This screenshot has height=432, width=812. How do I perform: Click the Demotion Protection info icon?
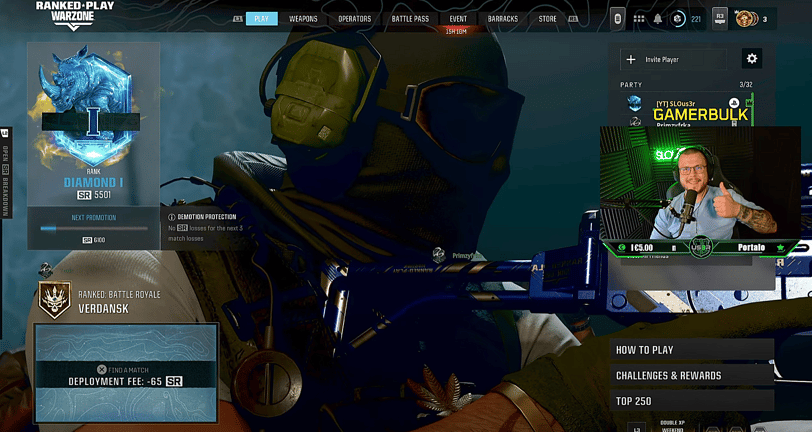pyautogui.click(x=171, y=217)
